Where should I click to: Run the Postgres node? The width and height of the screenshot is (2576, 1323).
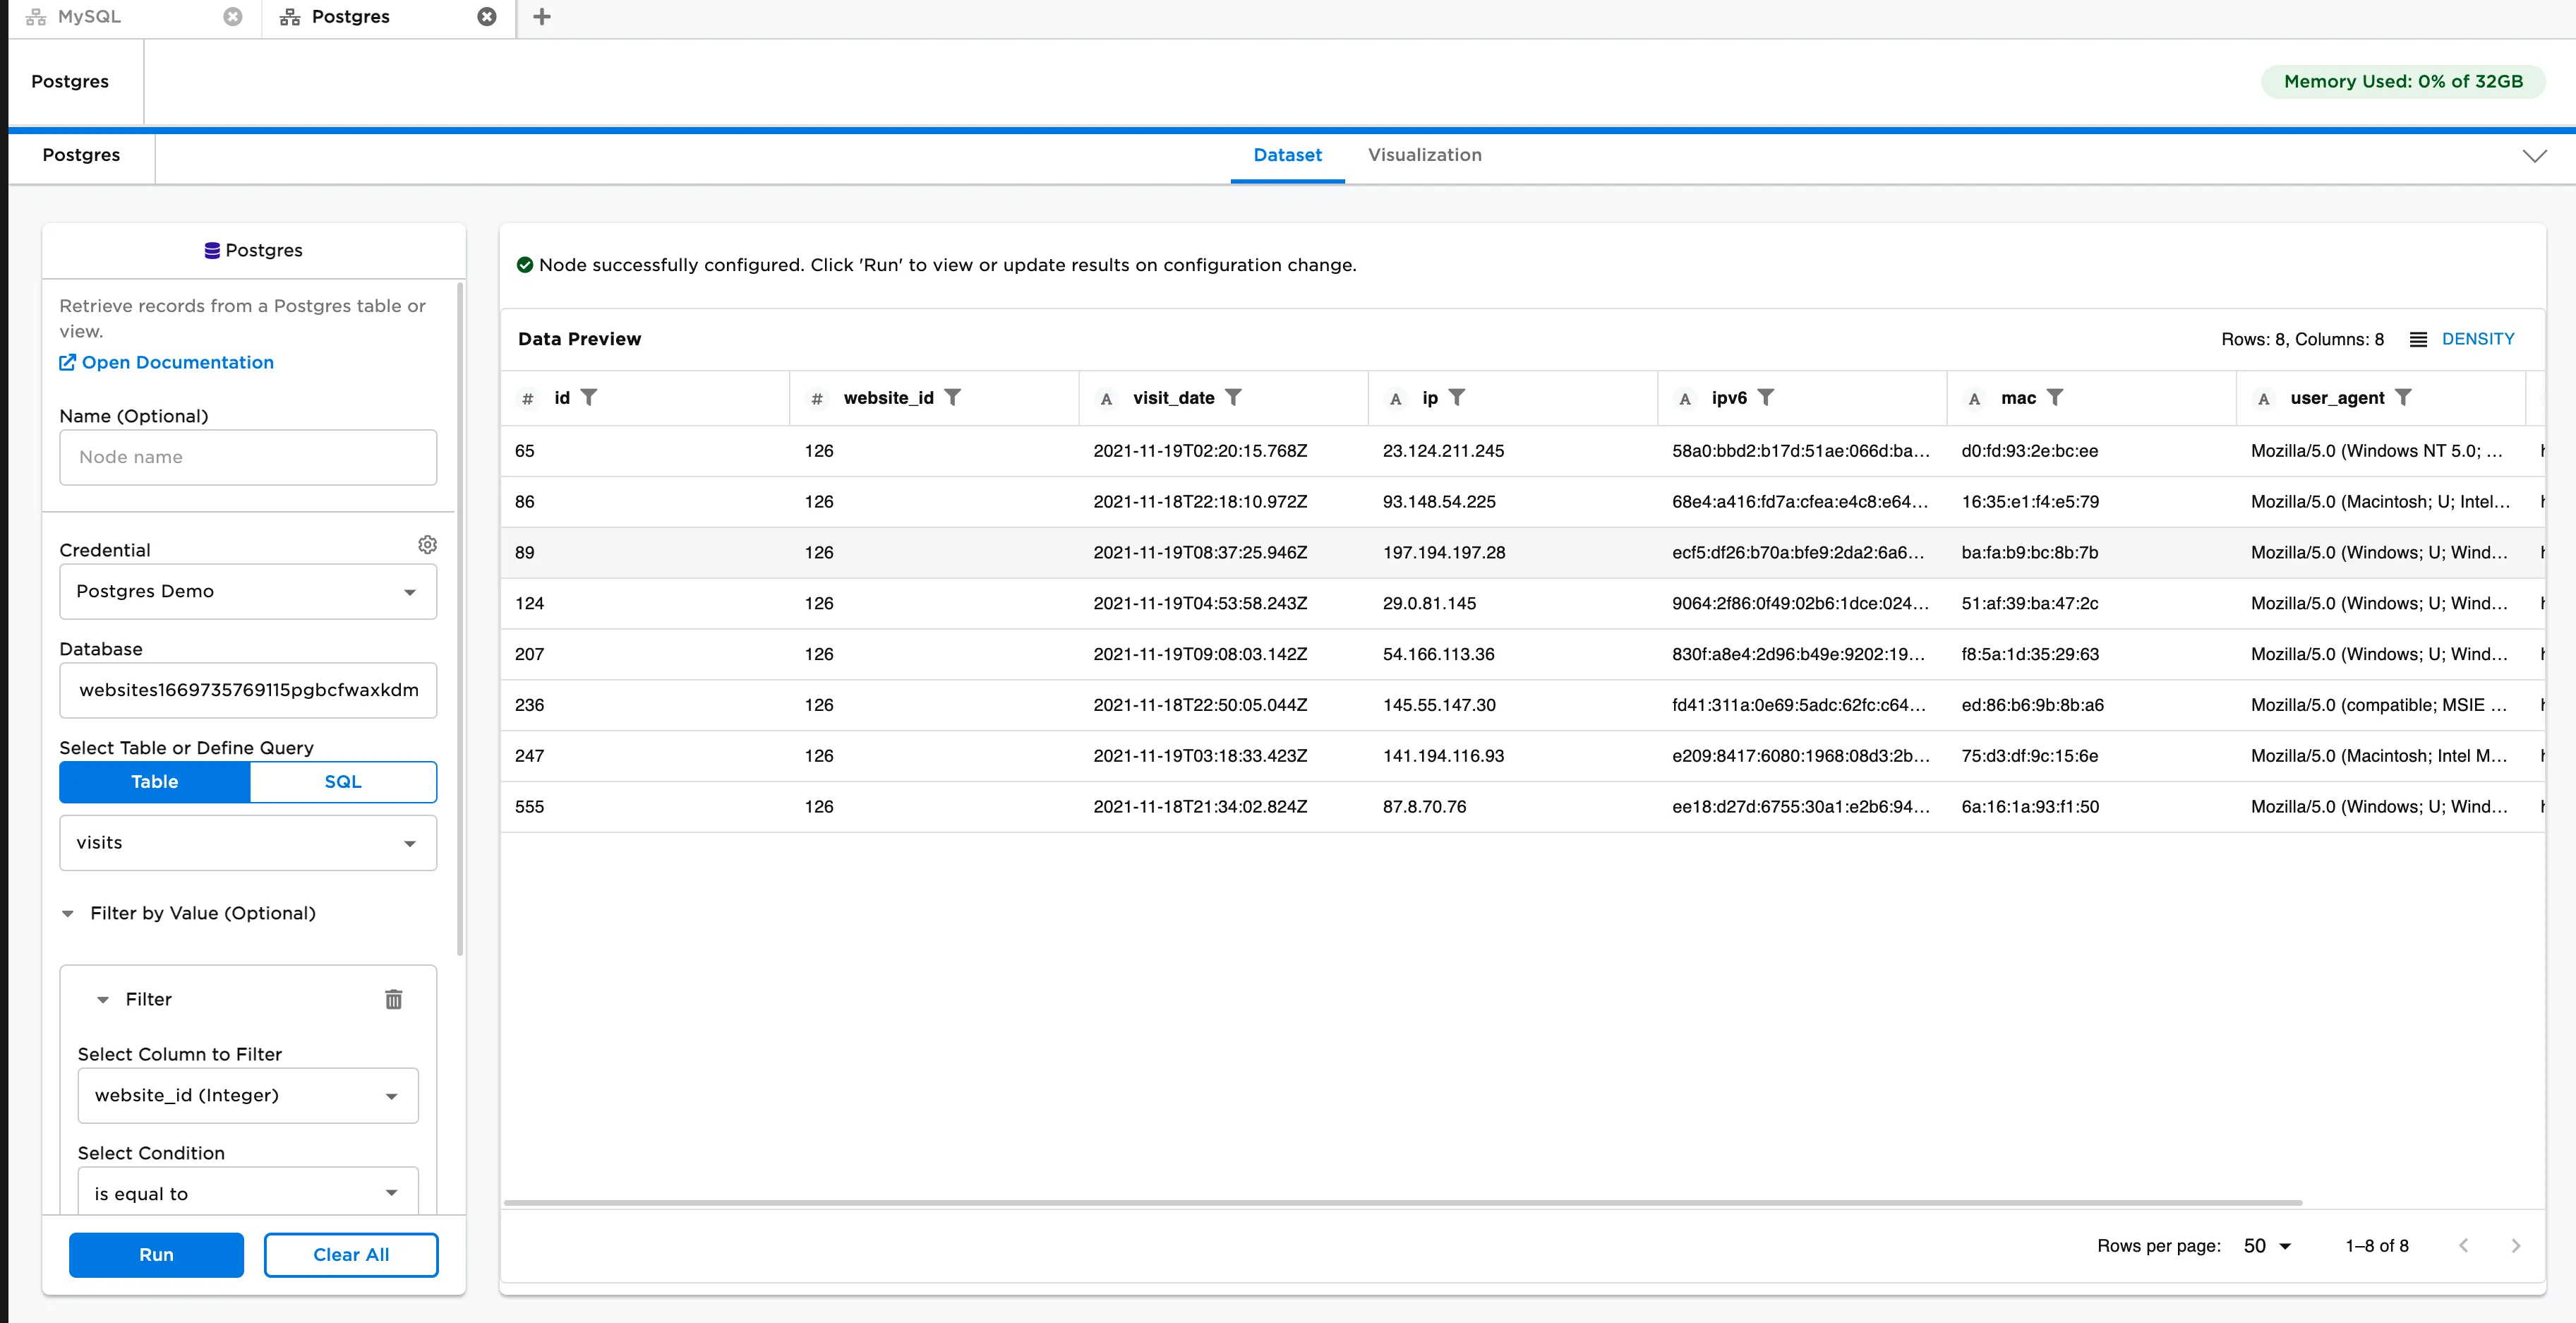(156, 1255)
